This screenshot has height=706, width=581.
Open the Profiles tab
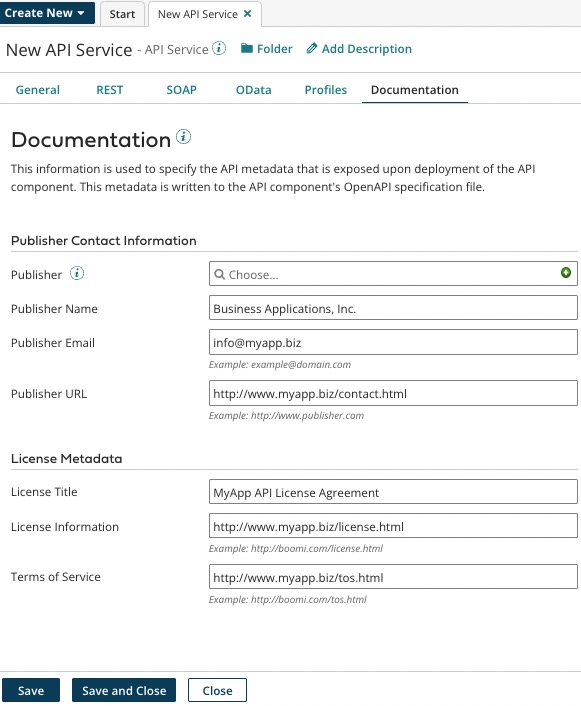tap(326, 90)
